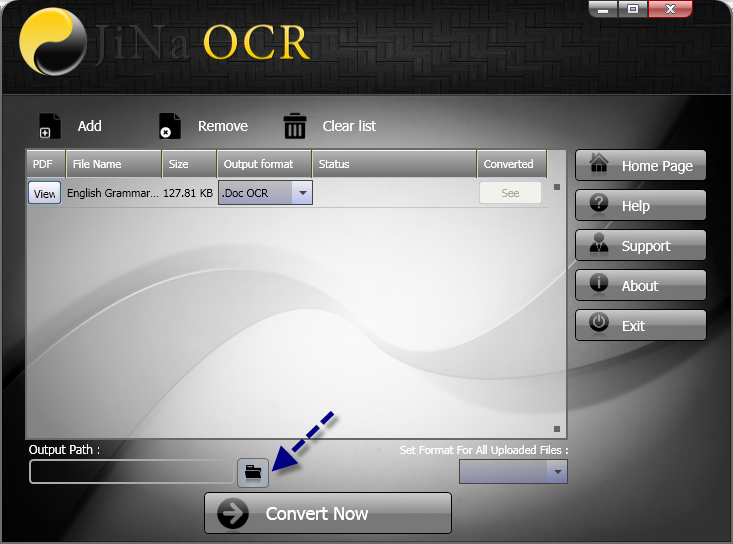Expand the .Doc OCR output format dropdown
Image resolution: width=733 pixels, height=544 pixels.
(302, 193)
